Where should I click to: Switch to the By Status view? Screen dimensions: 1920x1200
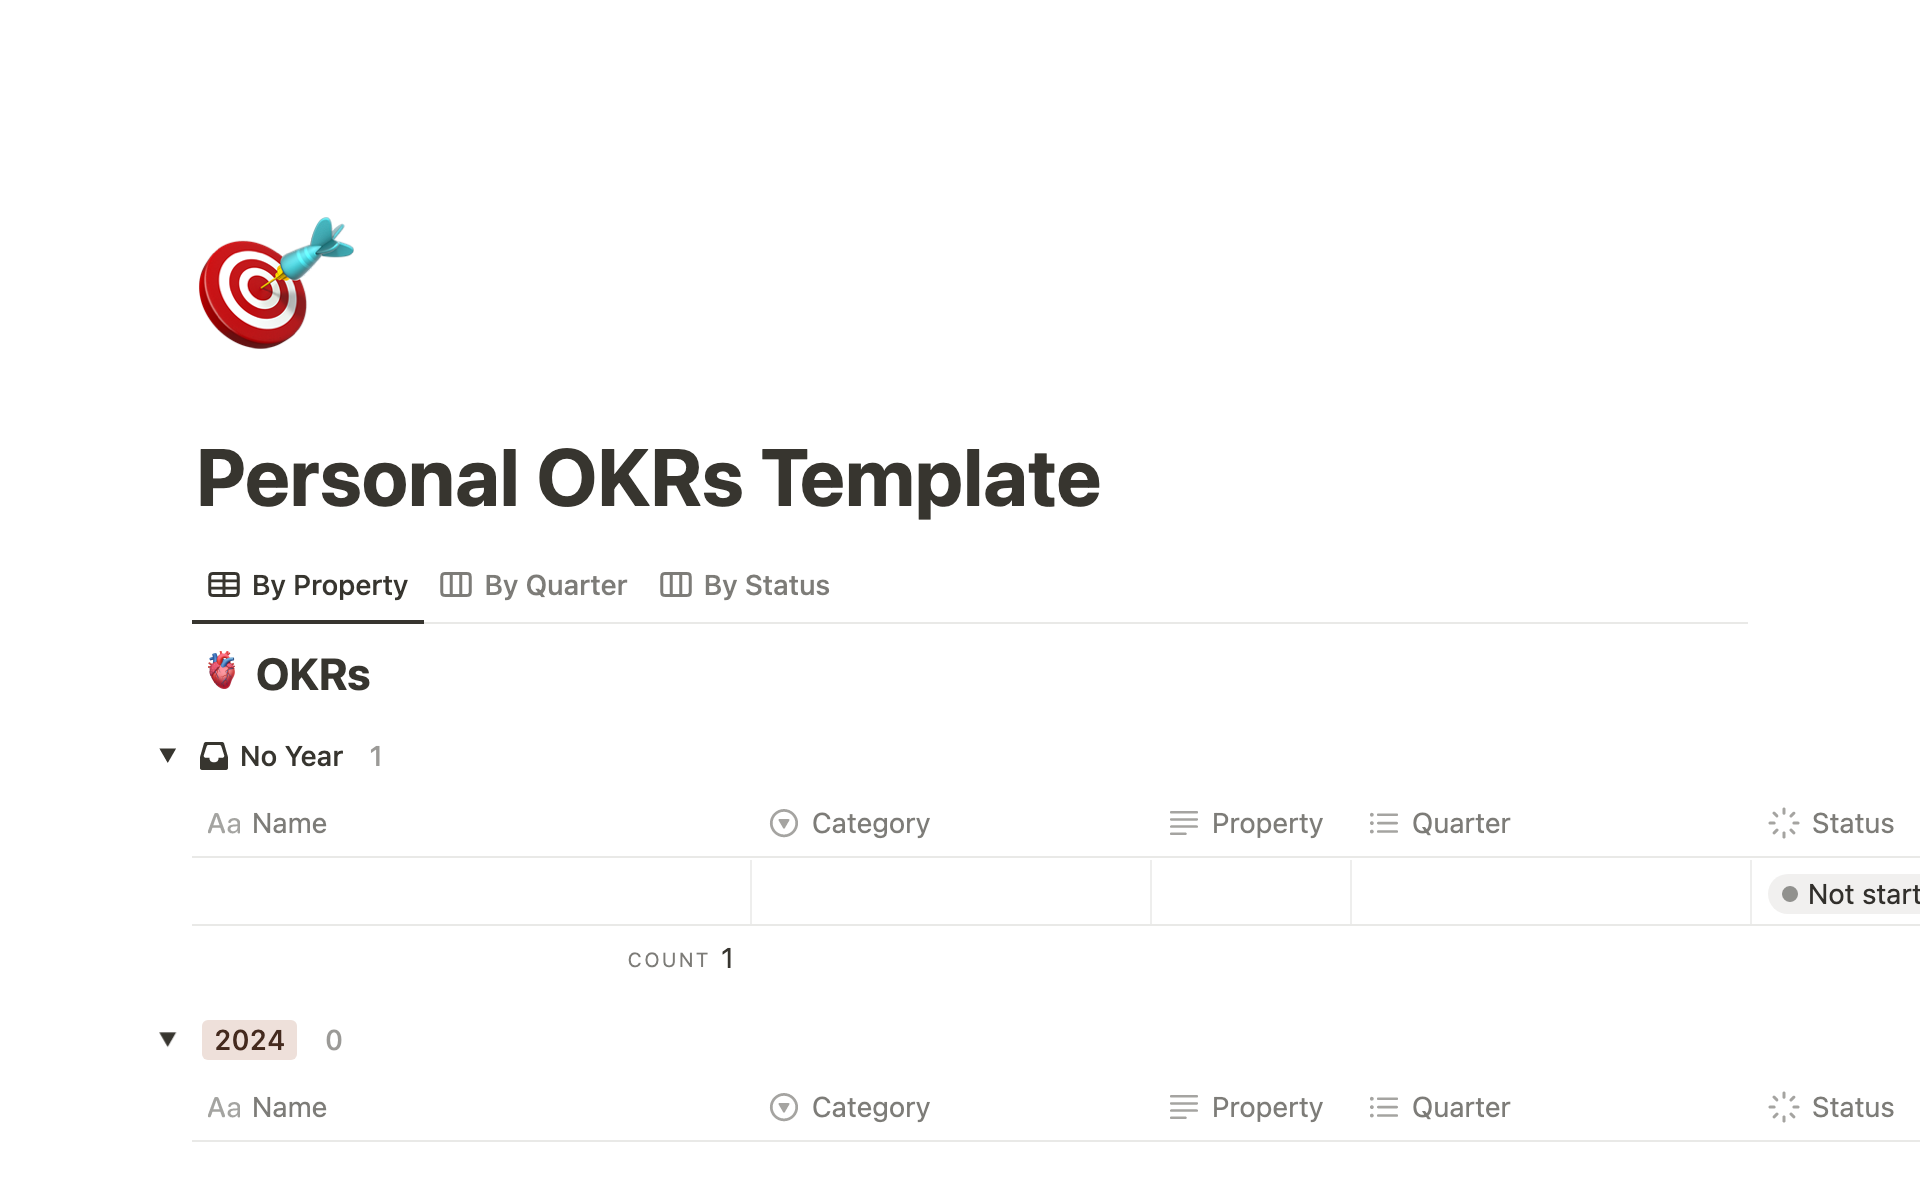(745, 585)
